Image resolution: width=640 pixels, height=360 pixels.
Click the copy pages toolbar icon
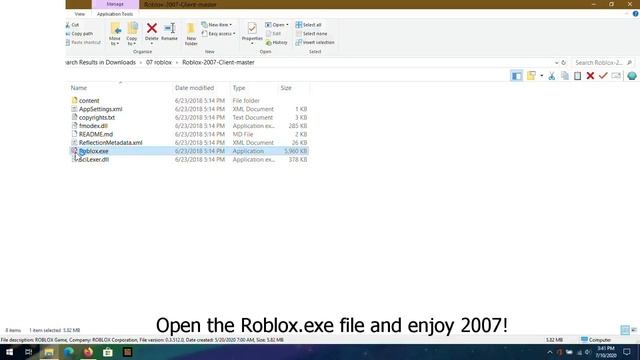click(x=564, y=76)
